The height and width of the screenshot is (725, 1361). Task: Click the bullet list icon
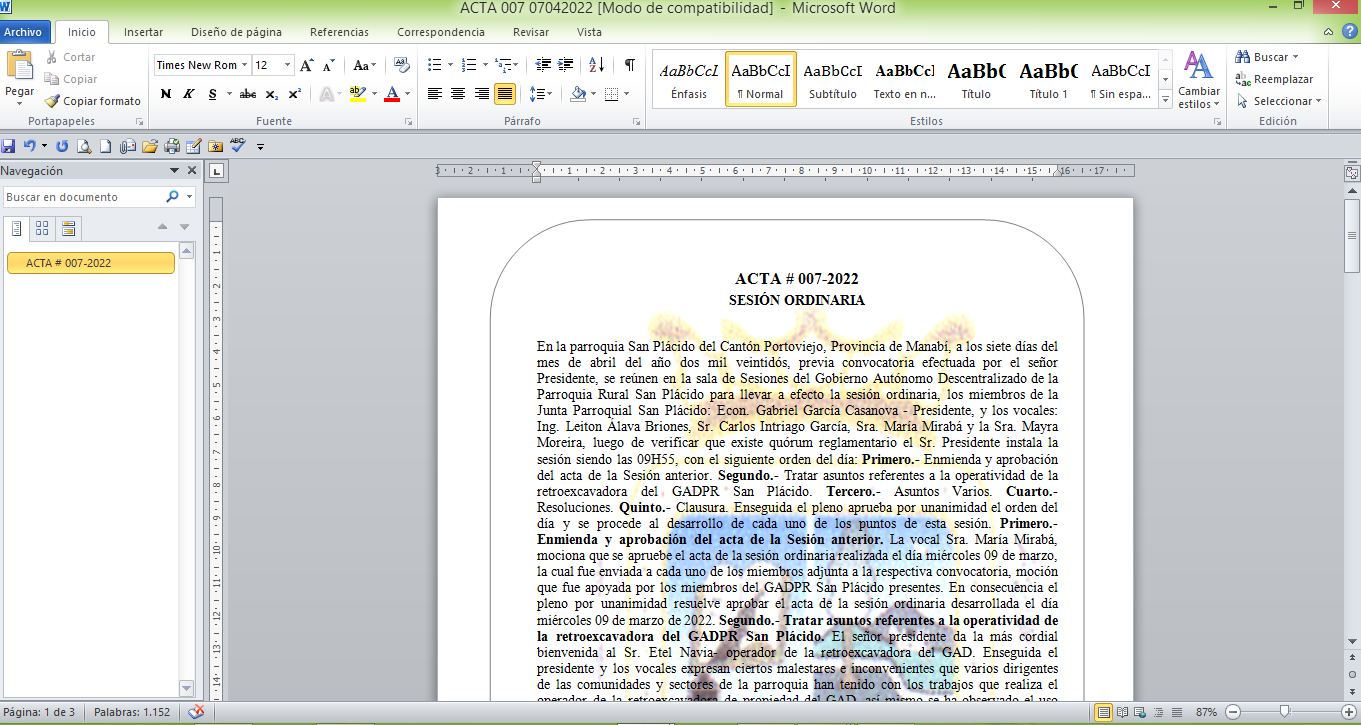click(x=434, y=65)
